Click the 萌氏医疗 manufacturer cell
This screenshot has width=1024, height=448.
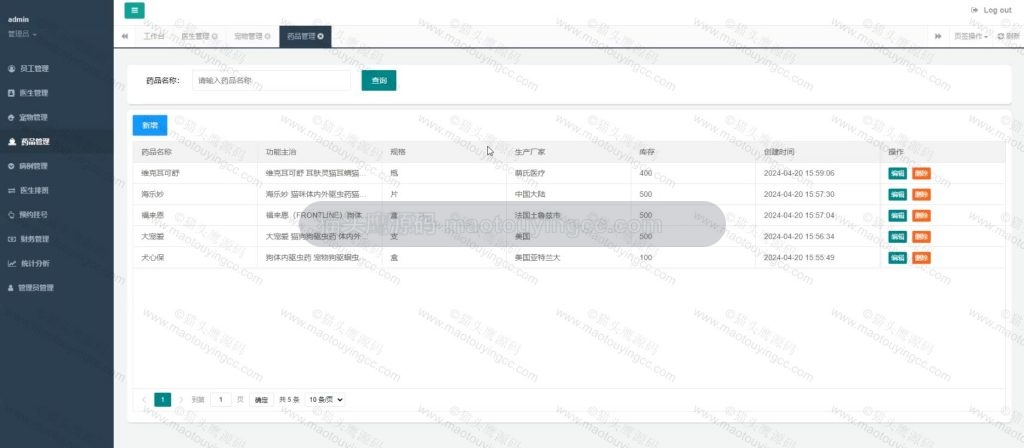530,174
